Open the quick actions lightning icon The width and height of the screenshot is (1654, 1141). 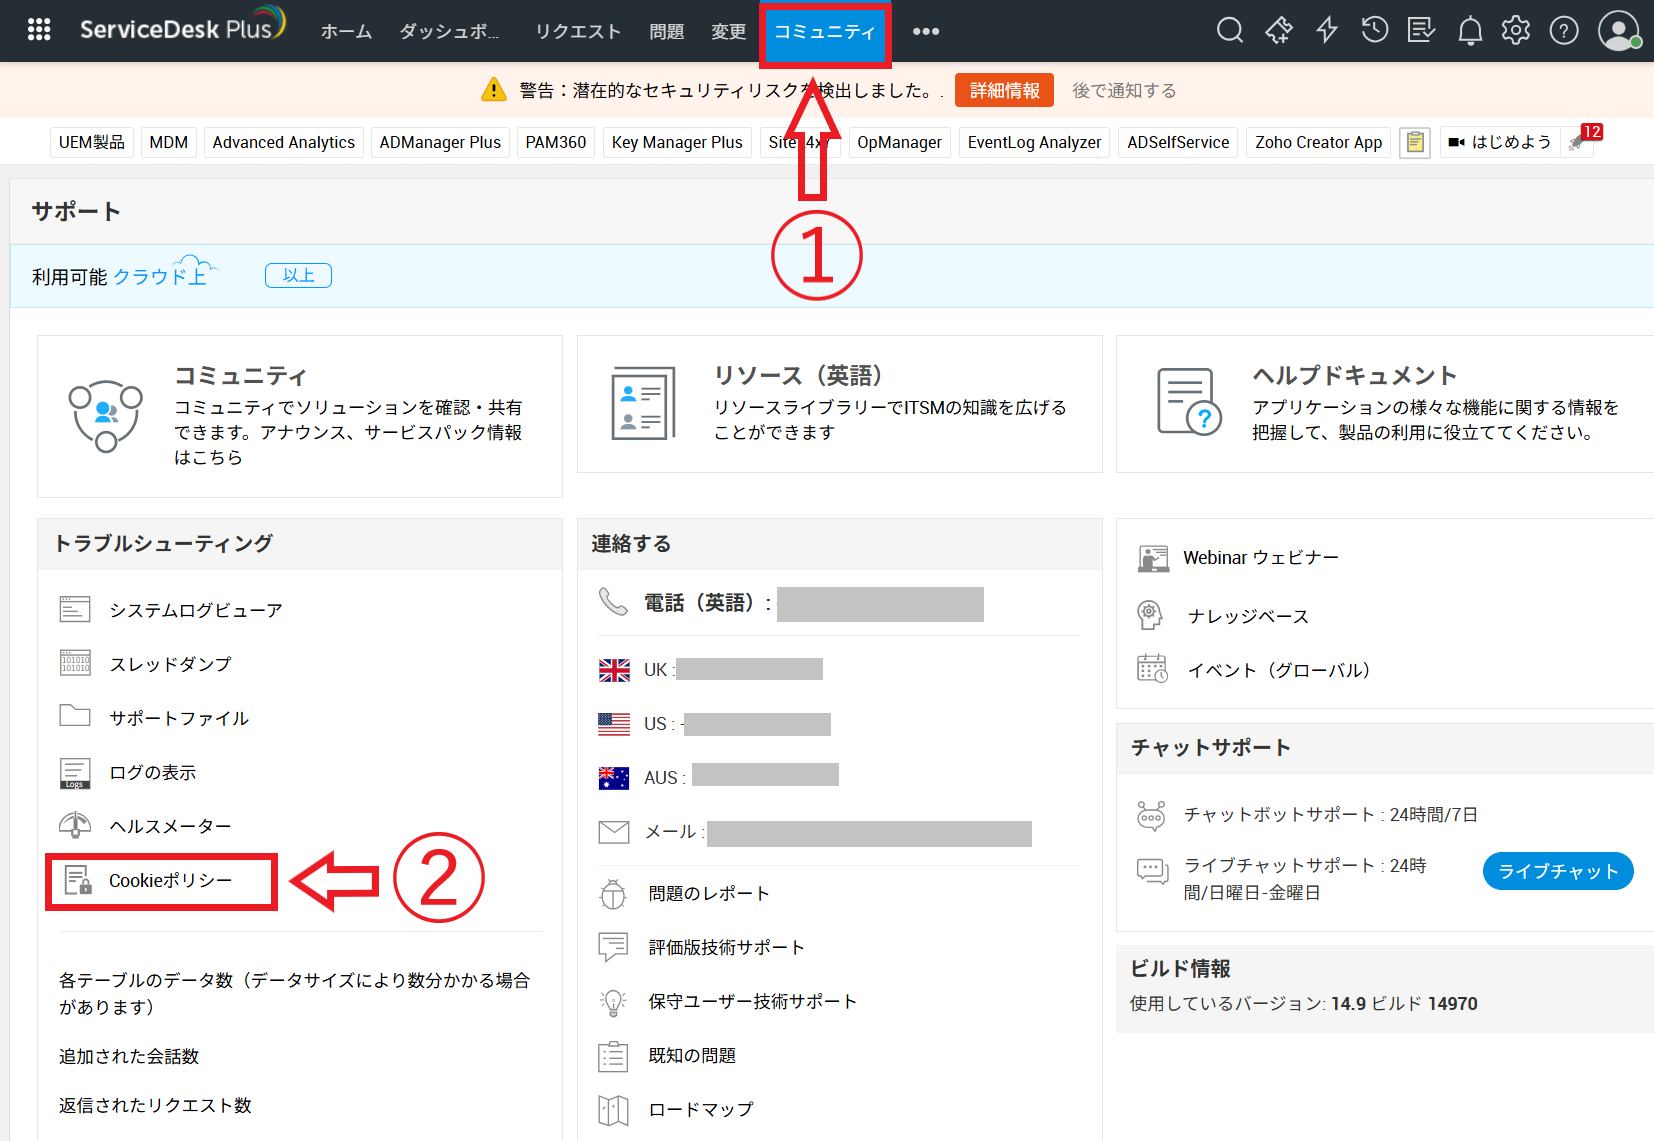[x=1327, y=31]
